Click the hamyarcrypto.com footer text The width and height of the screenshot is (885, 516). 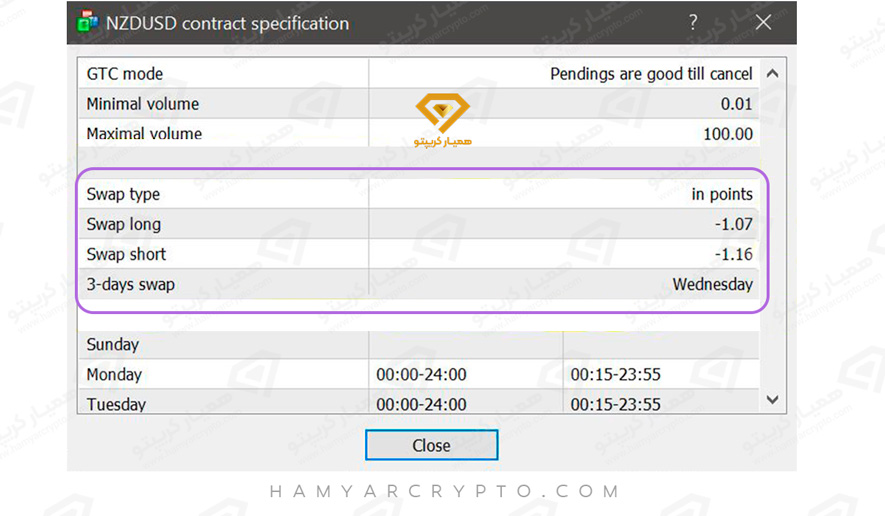point(444,492)
